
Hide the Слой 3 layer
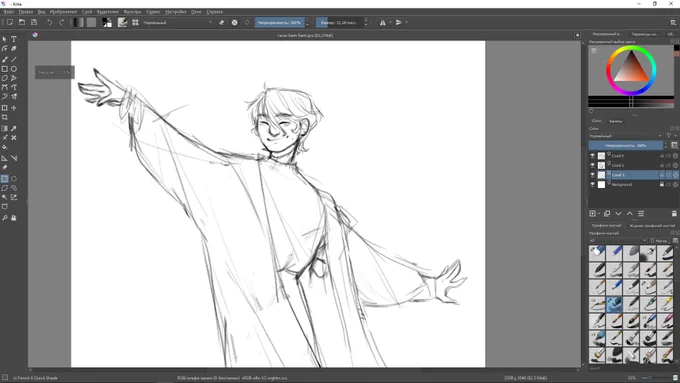point(592,165)
